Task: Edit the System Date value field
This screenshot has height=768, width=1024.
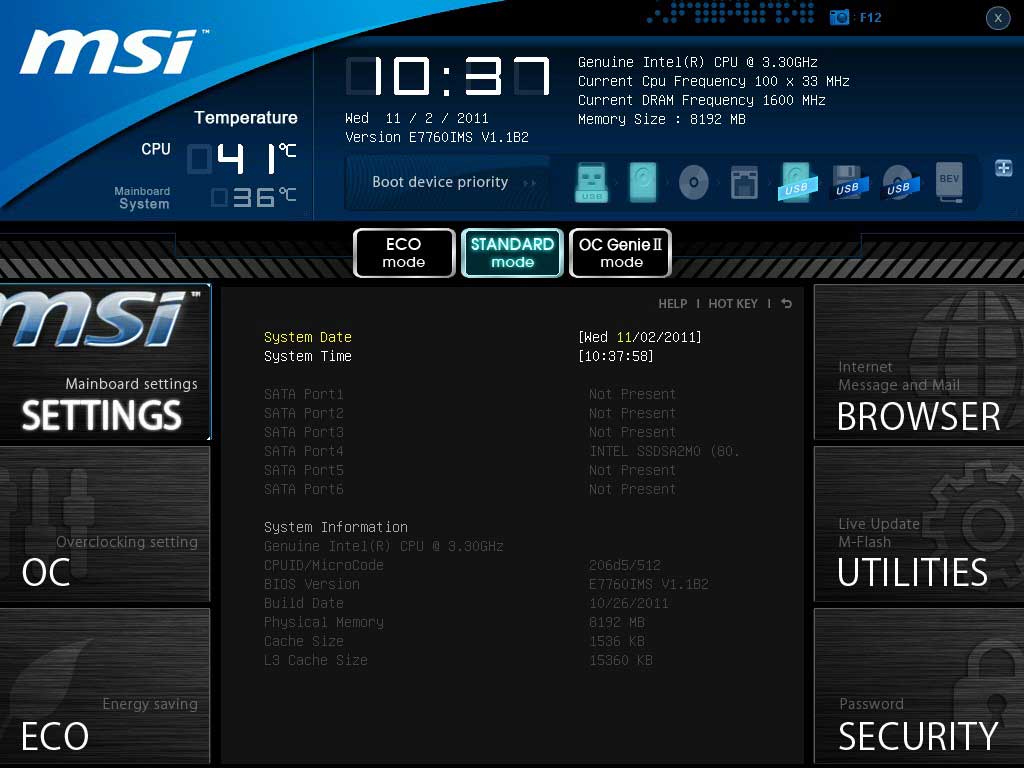Action: pos(640,337)
